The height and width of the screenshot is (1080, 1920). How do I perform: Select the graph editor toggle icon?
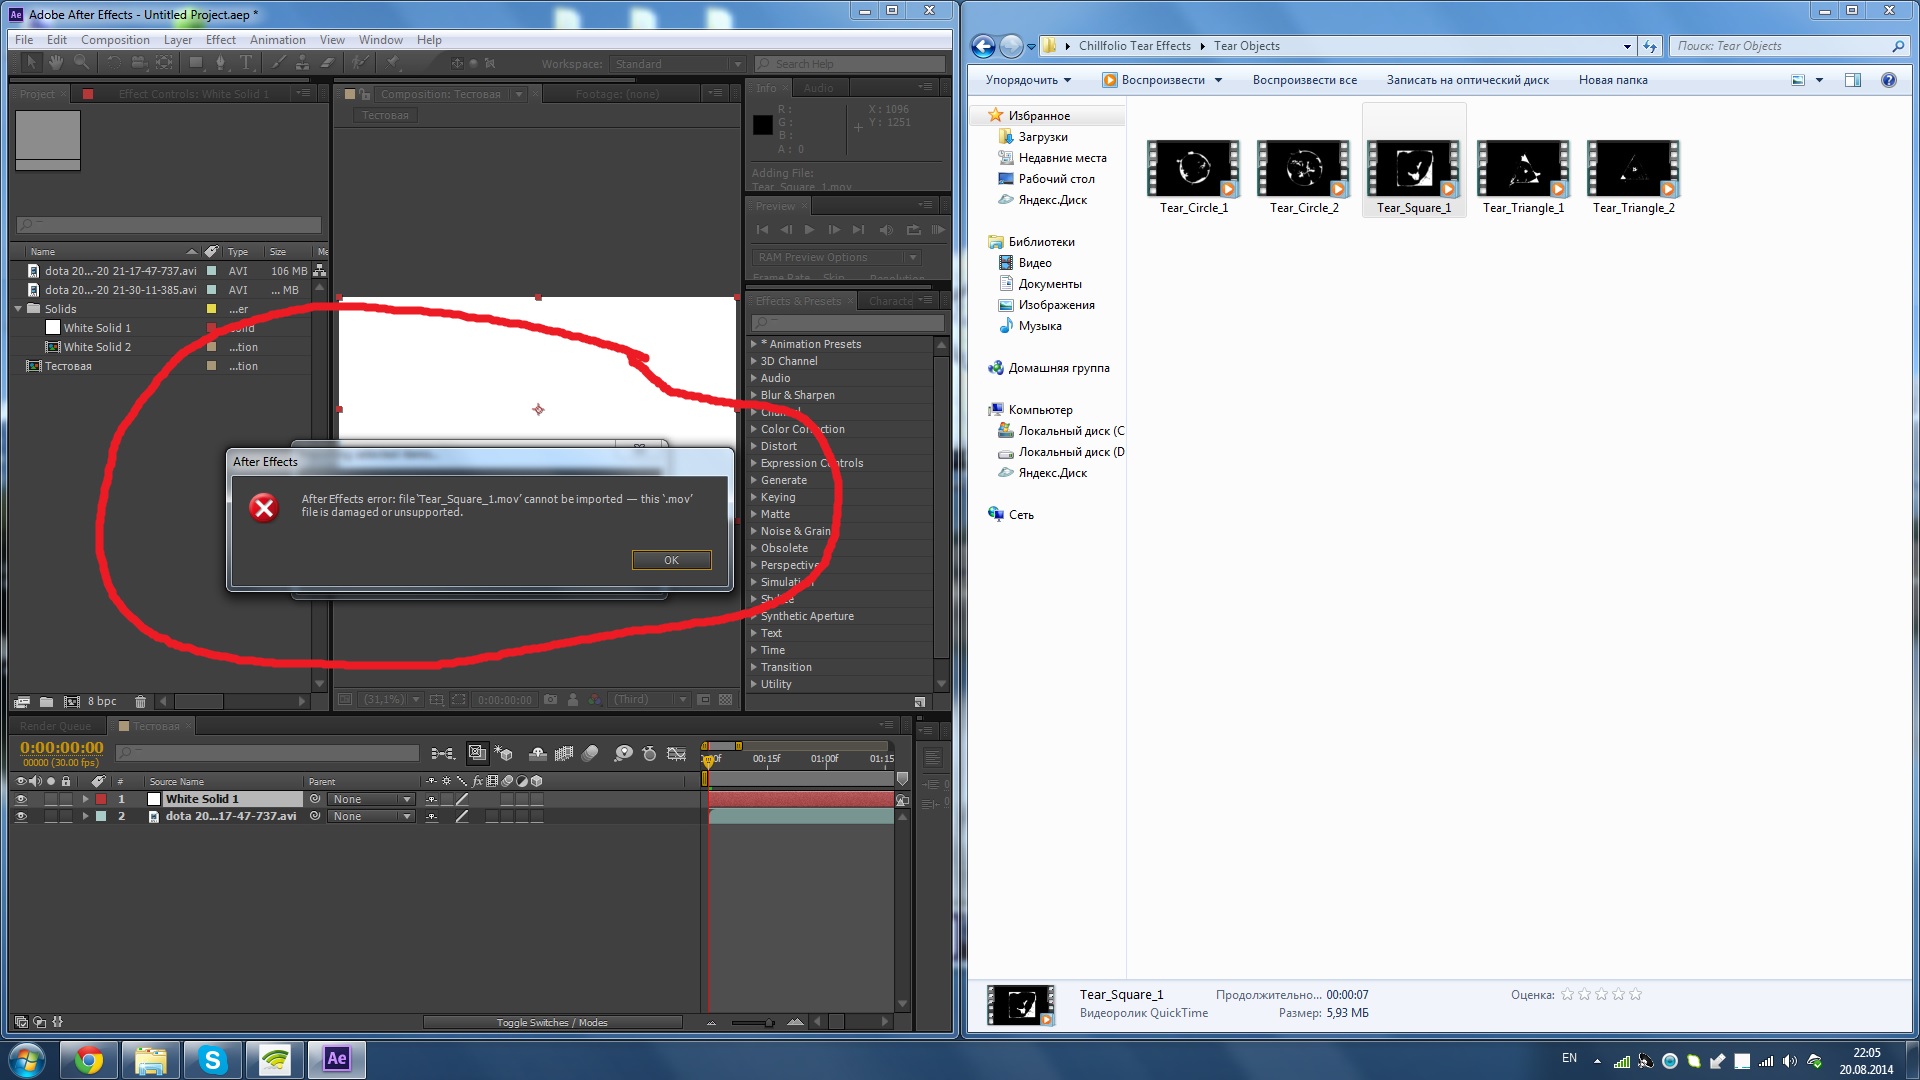tap(676, 754)
